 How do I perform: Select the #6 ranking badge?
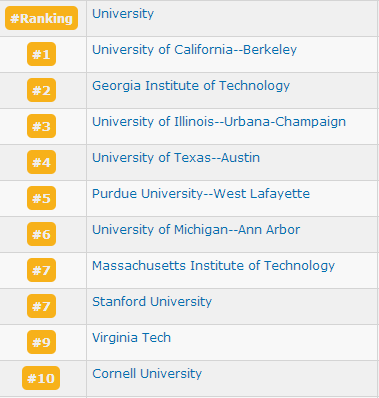[x=41, y=234]
